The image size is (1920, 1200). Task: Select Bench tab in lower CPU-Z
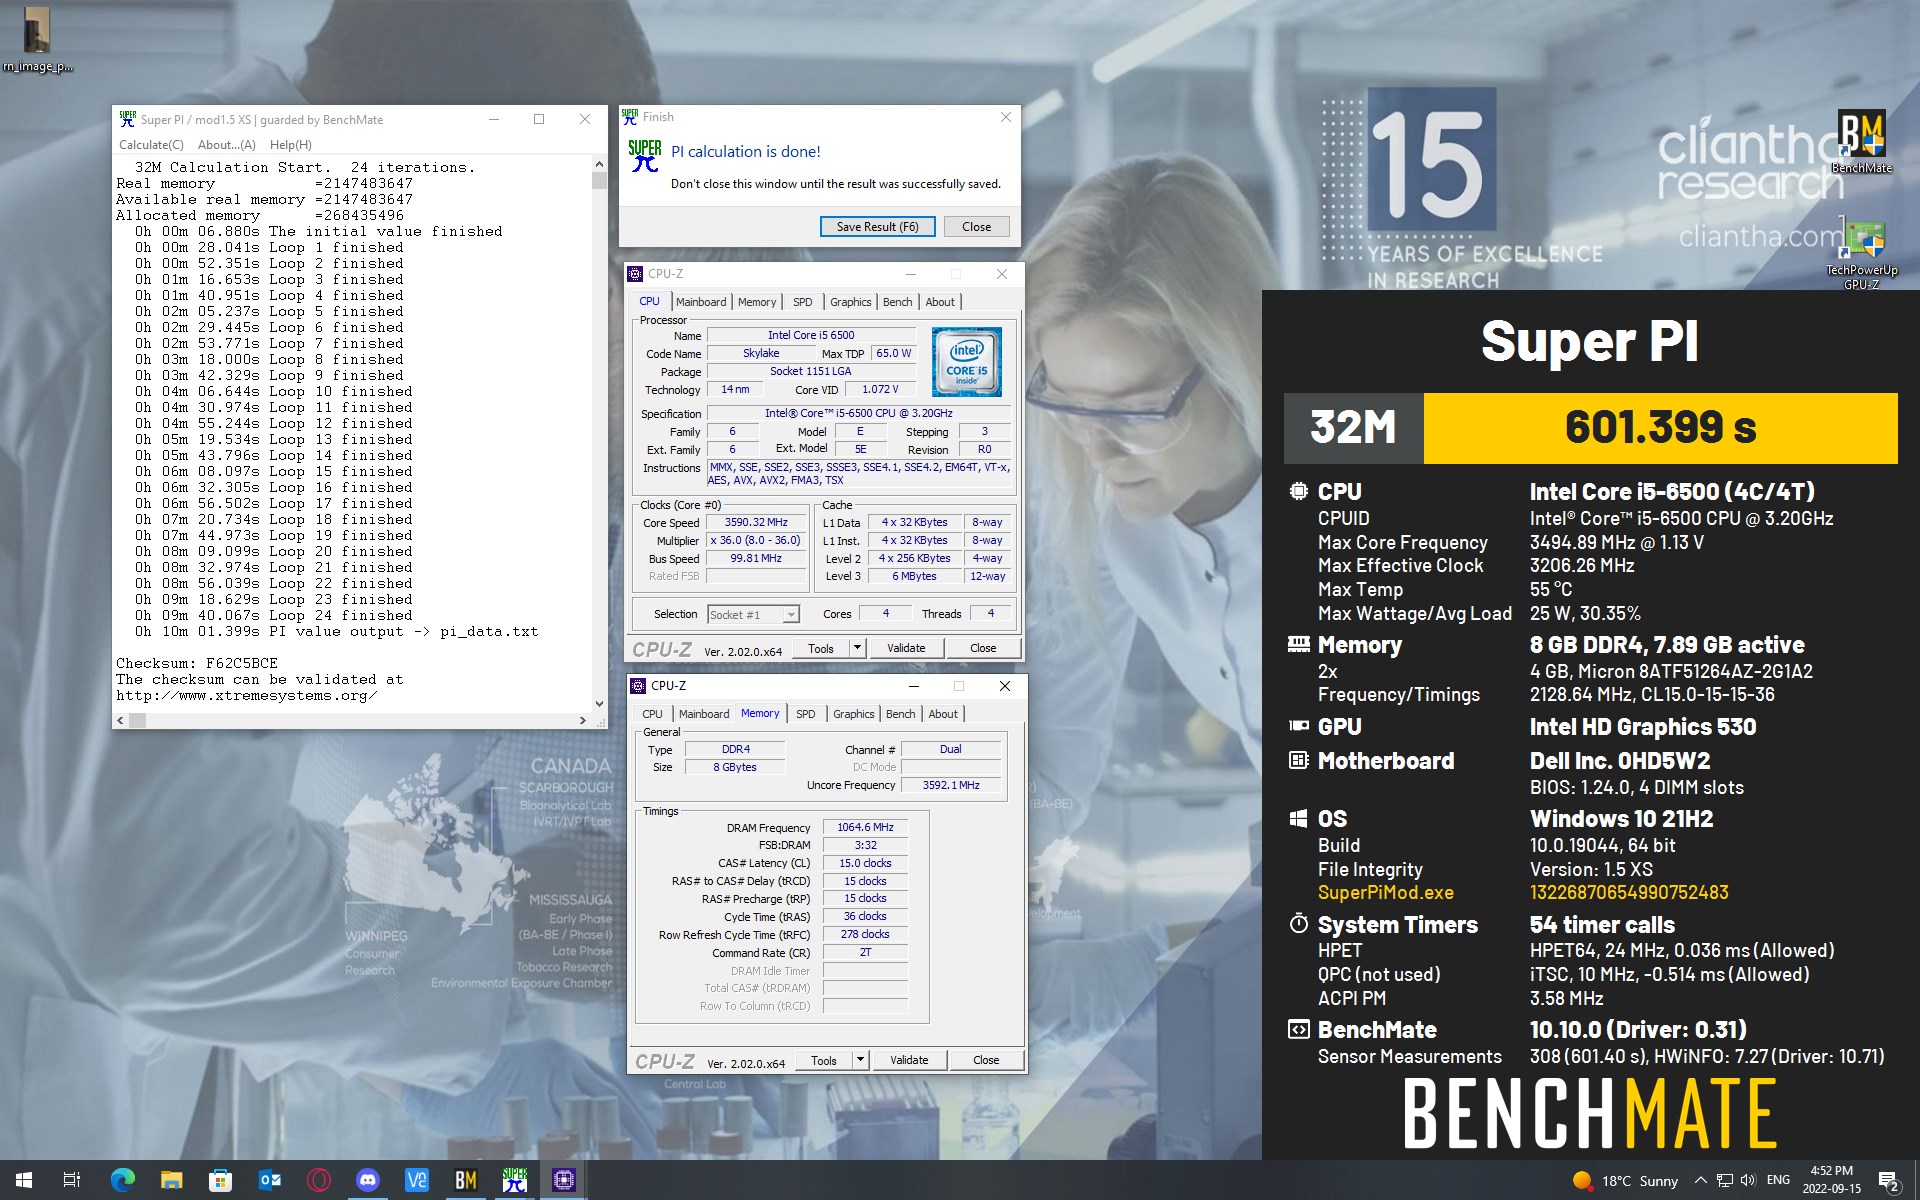pos(901,714)
